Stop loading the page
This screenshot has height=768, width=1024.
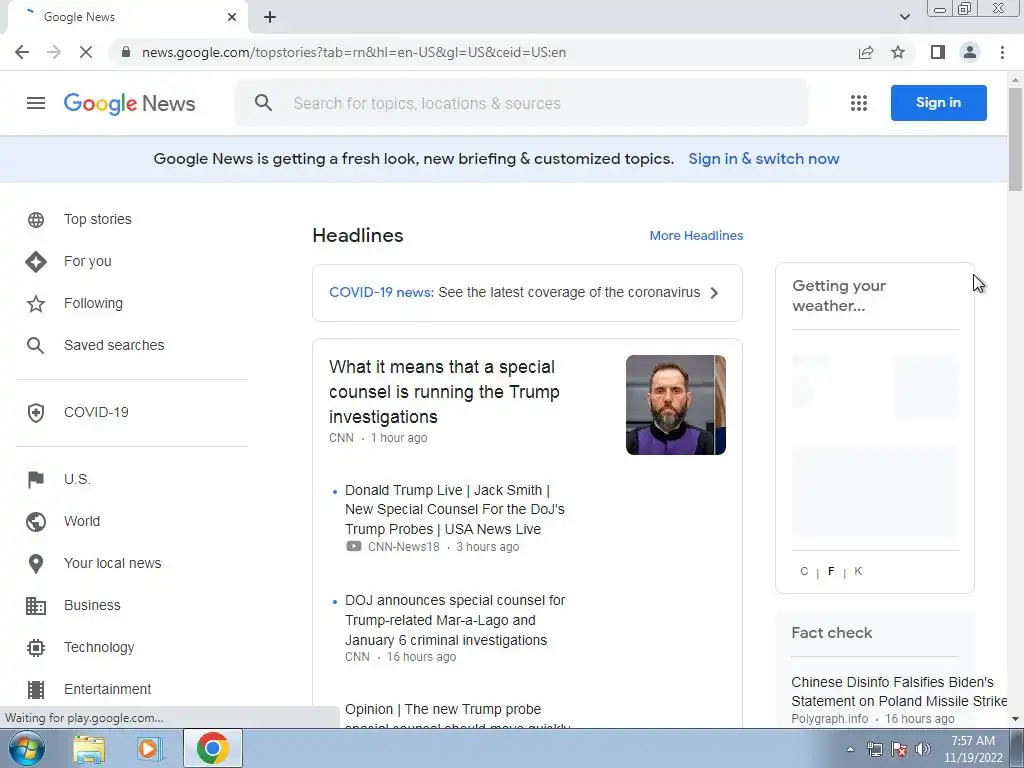[x=86, y=52]
